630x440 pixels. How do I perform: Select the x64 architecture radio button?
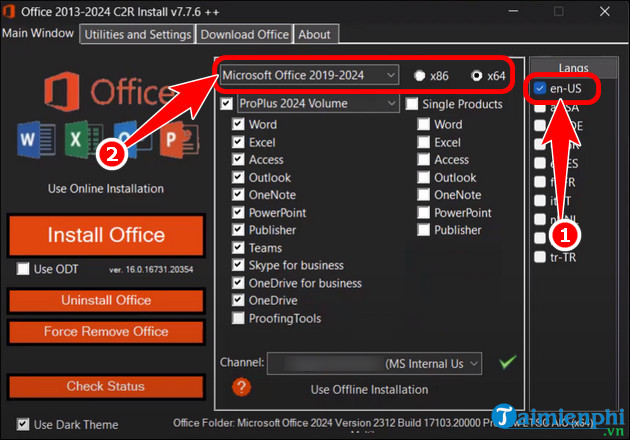coord(477,76)
